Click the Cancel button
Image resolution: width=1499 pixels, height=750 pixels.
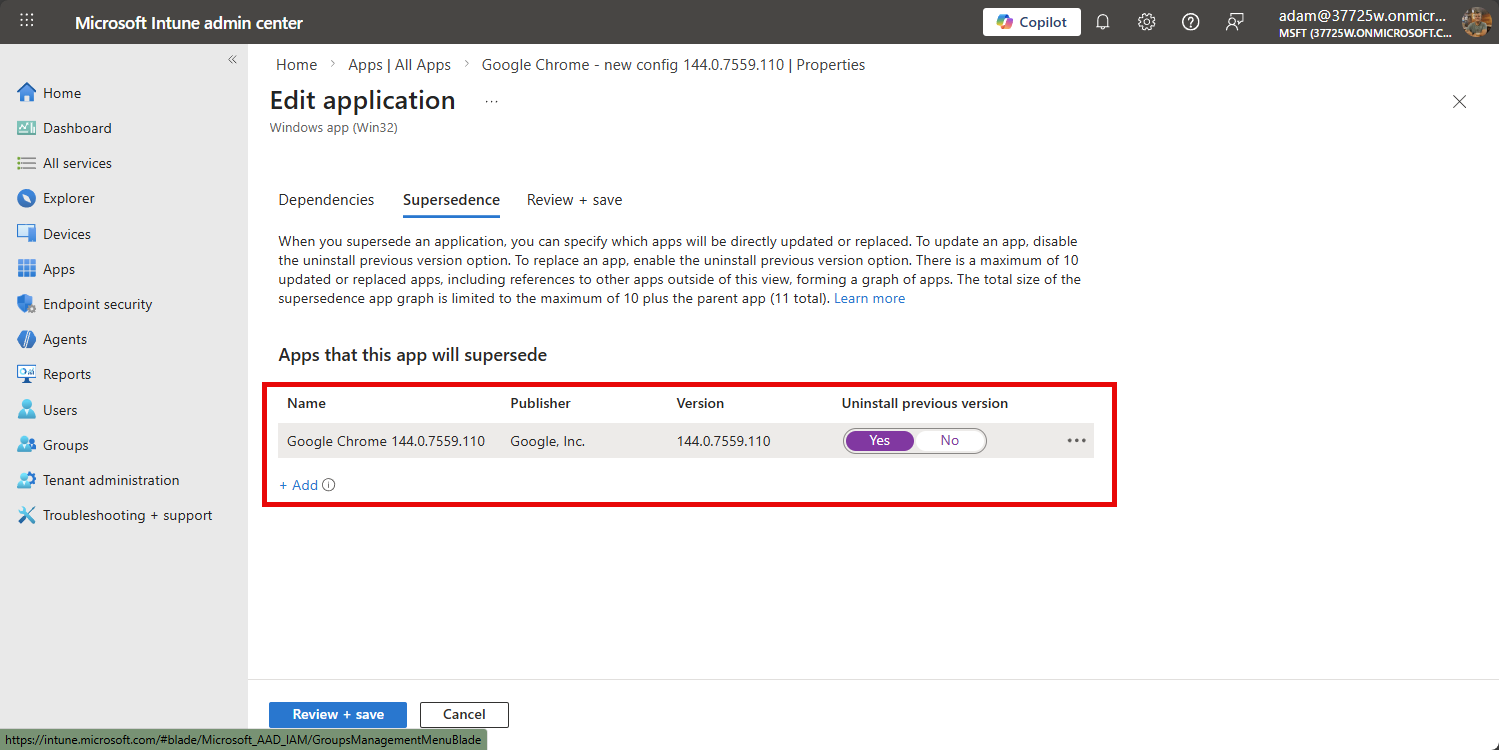pyautogui.click(x=464, y=714)
